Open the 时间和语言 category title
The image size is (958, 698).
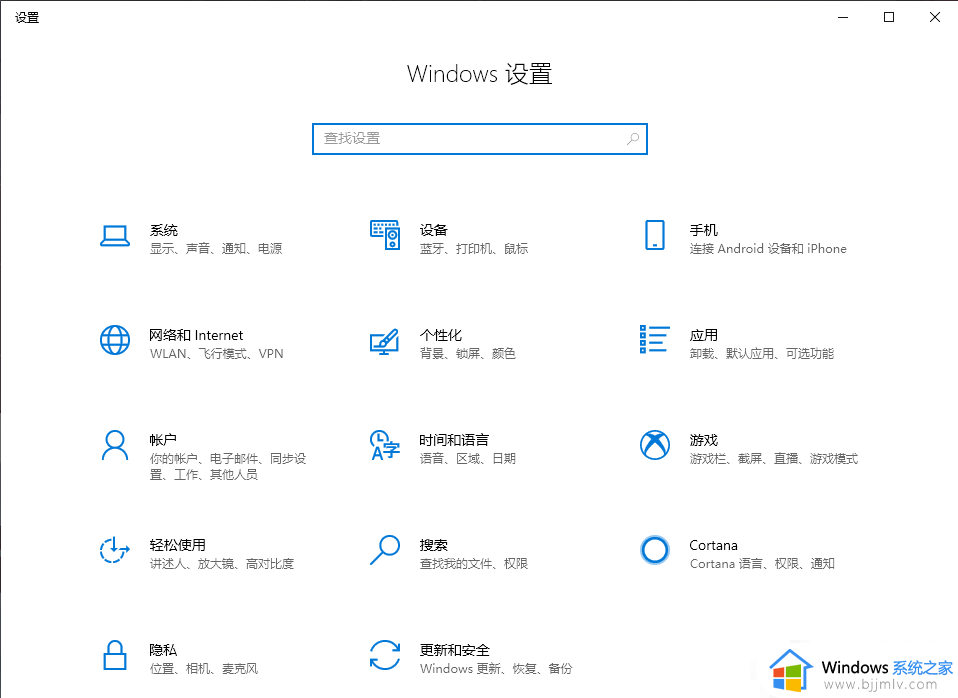[x=454, y=440]
